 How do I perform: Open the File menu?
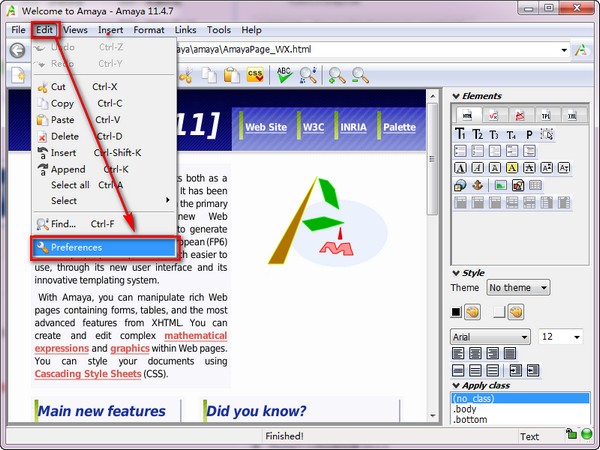(x=18, y=30)
